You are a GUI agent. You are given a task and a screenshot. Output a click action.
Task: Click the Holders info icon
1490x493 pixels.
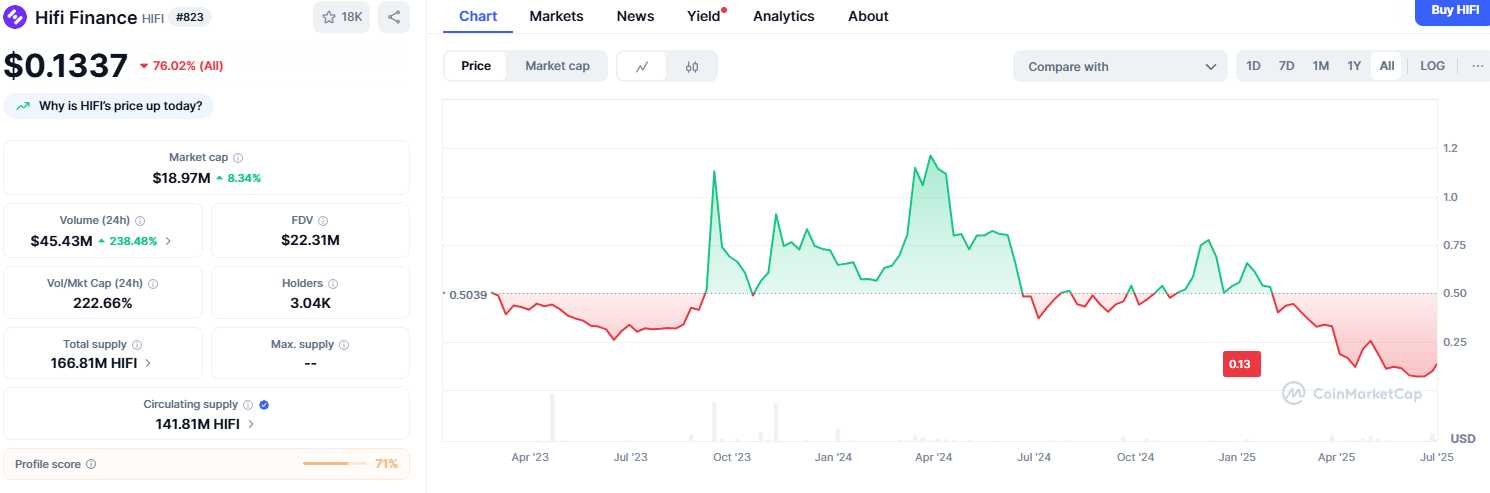pos(333,284)
